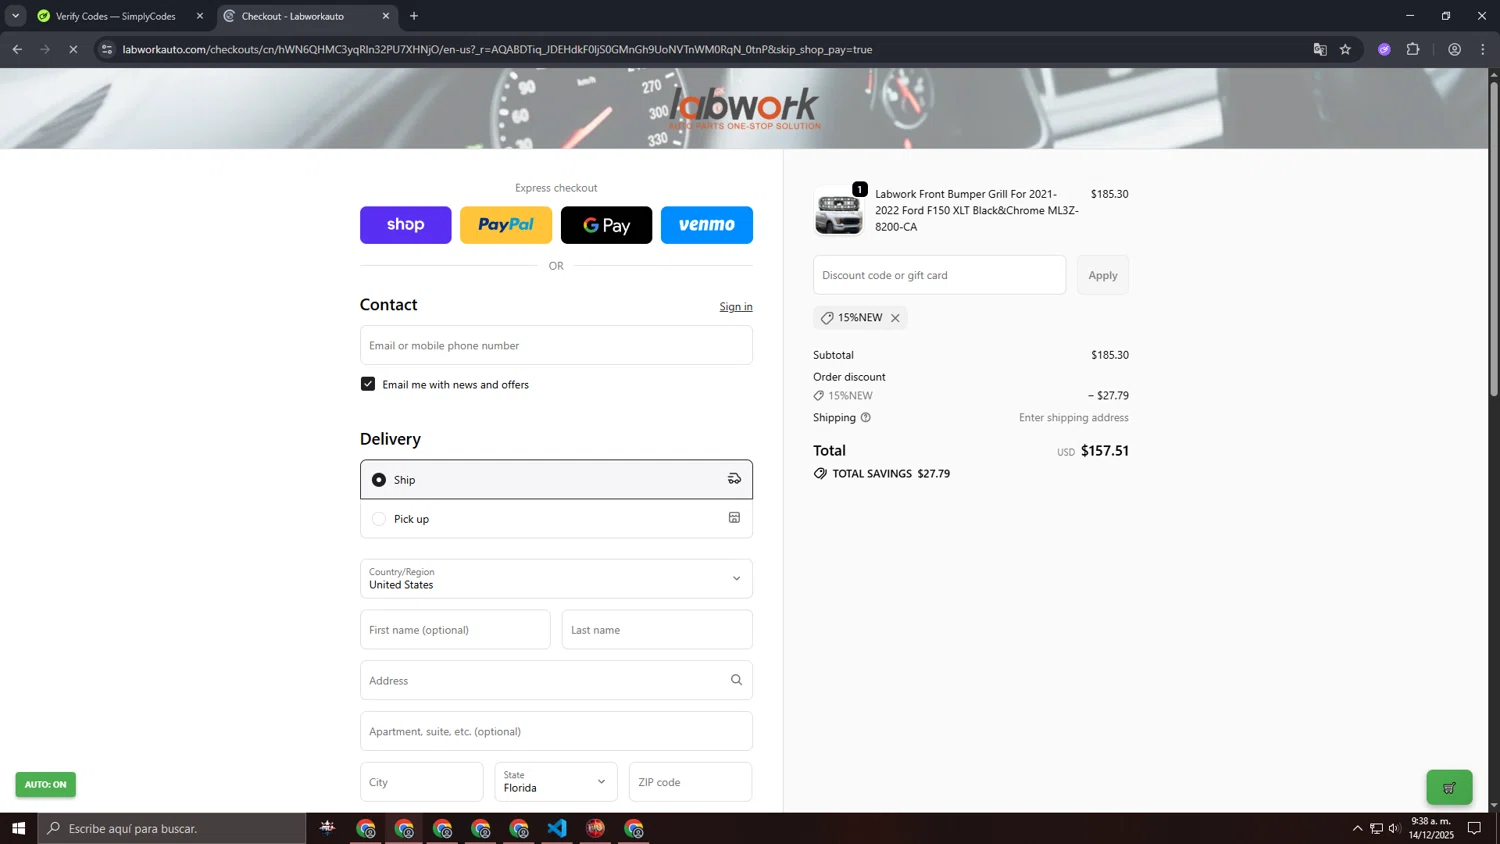Click the first Chrome taskbar icon
This screenshot has width=1500, height=844.
click(366, 828)
